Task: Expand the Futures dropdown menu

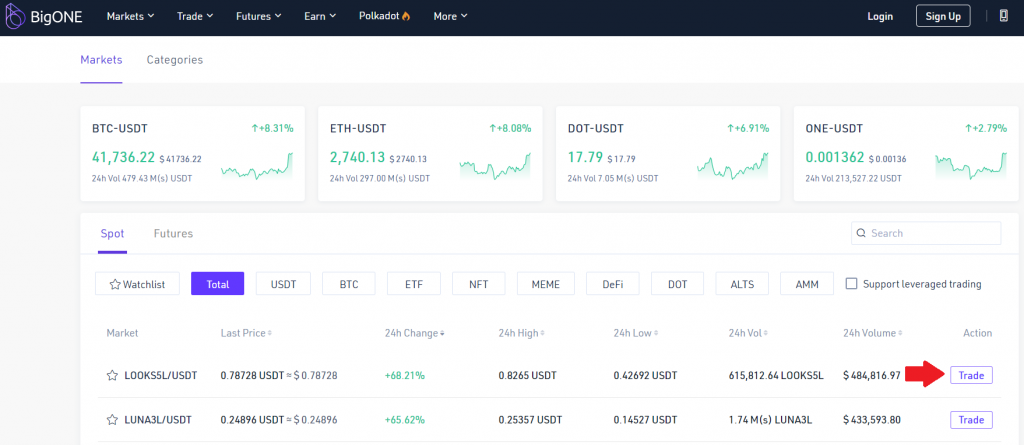Action: tap(259, 16)
